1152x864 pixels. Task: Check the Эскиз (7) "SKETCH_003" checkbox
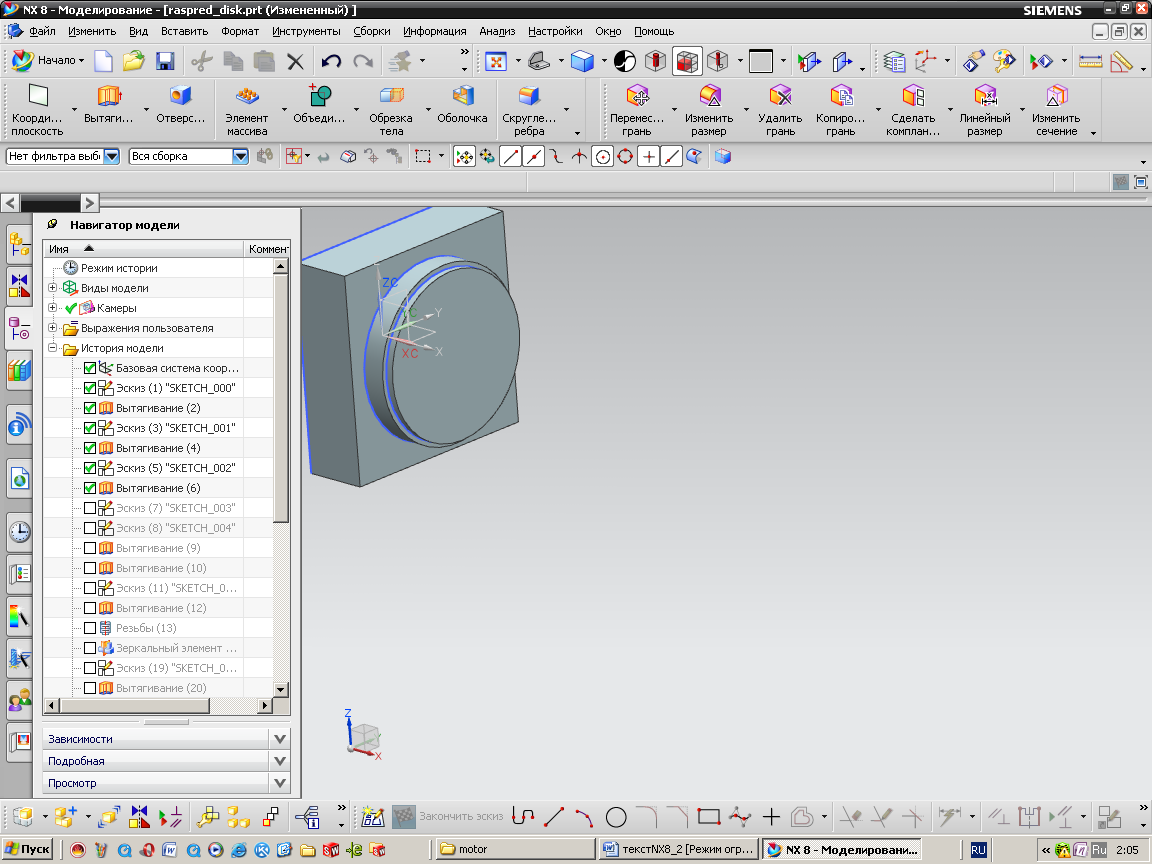tap(90, 508)
